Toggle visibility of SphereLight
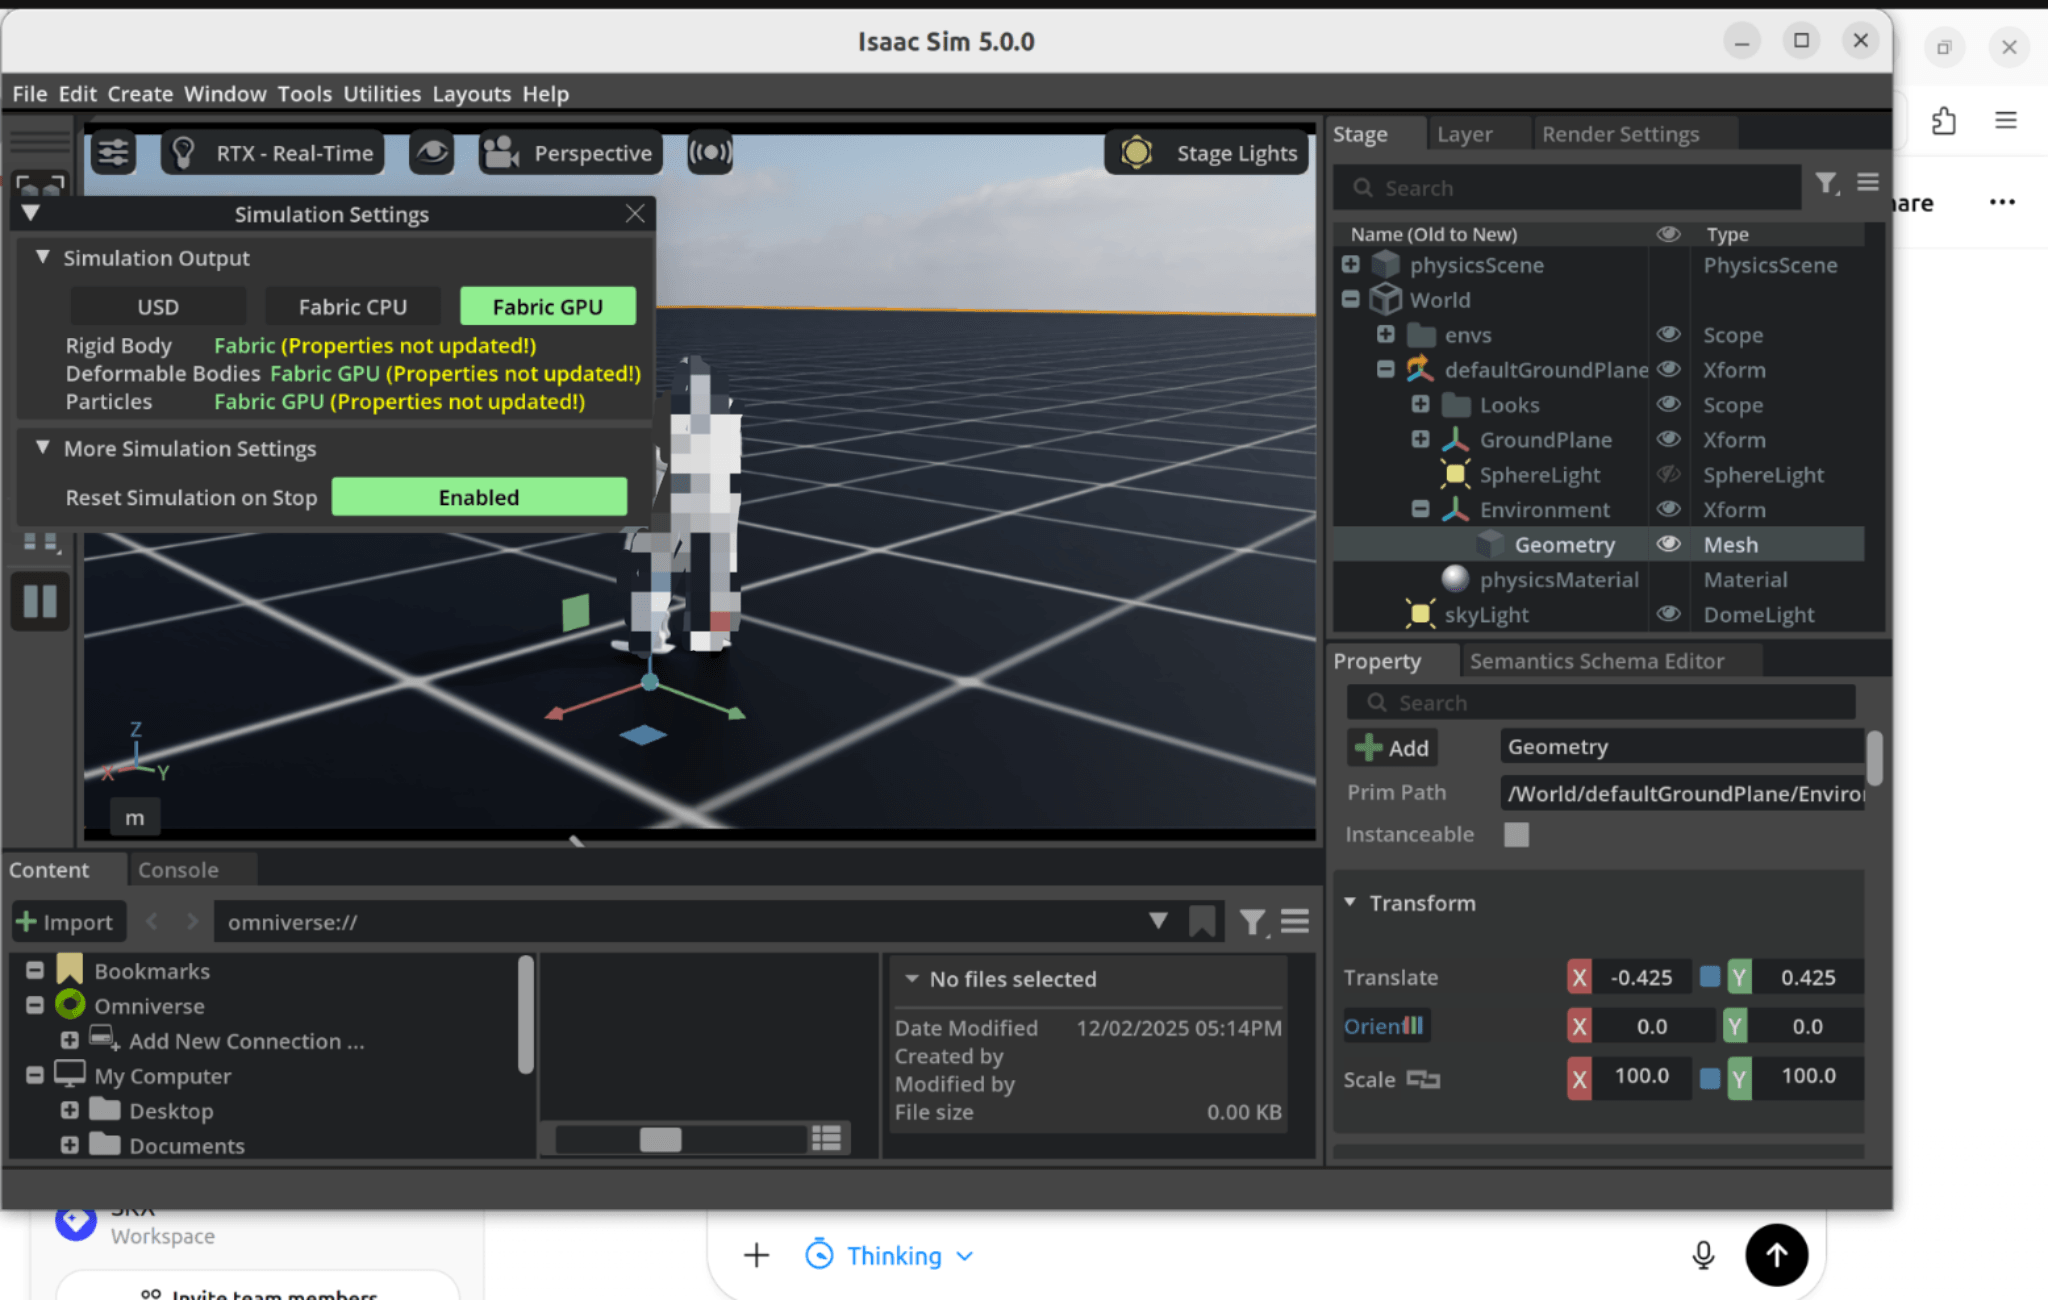This screenshot has width=2048, height=1300. [x=1668, y=474]
